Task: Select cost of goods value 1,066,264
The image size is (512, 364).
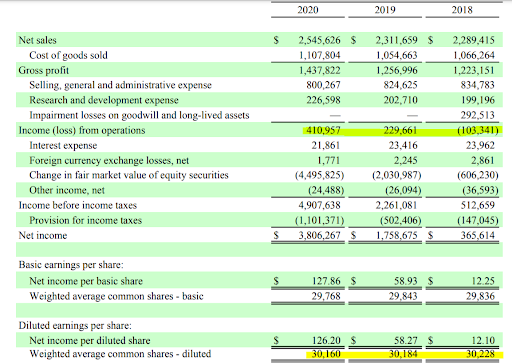Action: (x=474, y=55)
